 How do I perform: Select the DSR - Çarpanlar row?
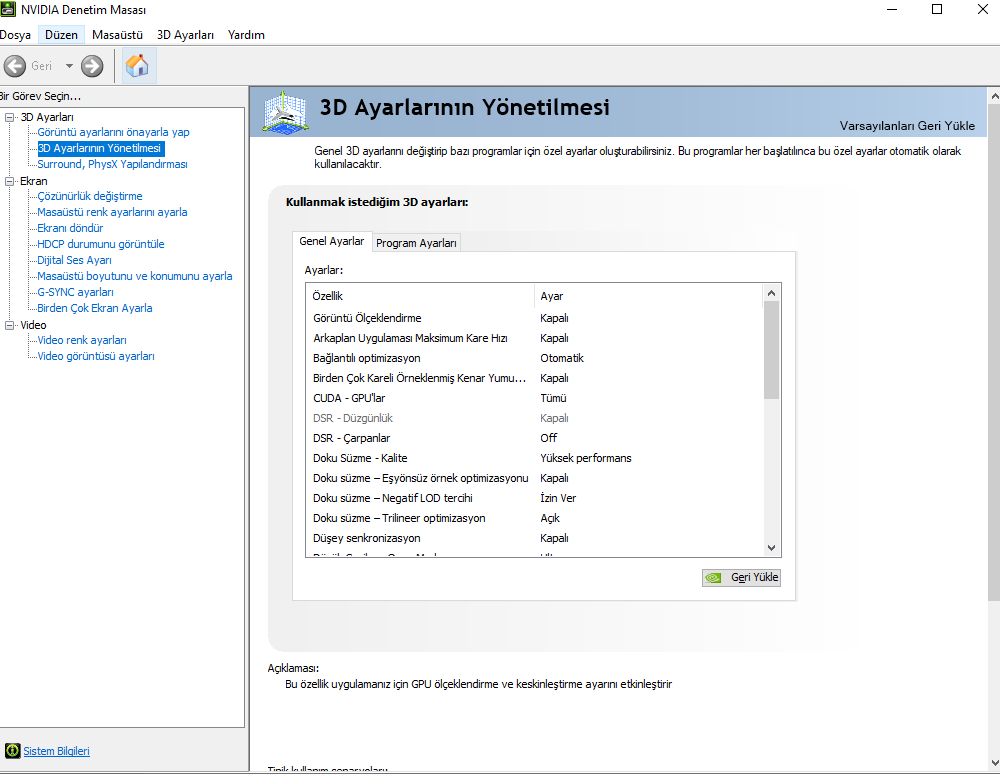coord(534,438)
